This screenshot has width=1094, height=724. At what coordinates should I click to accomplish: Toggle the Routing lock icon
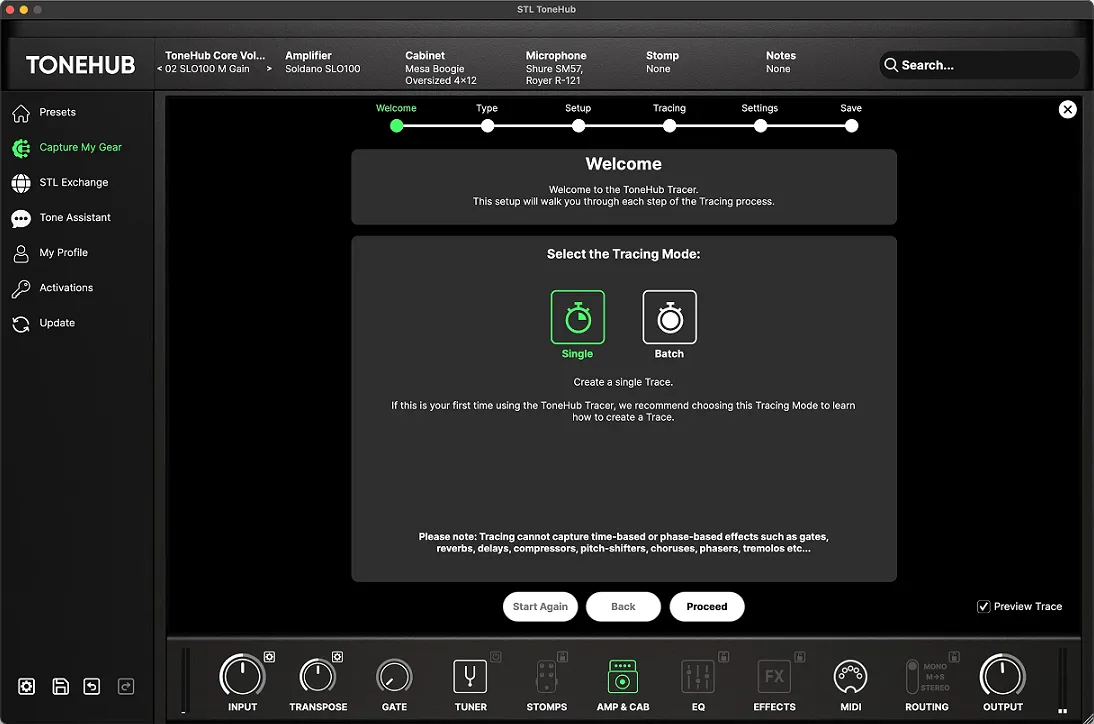[954, 656]
